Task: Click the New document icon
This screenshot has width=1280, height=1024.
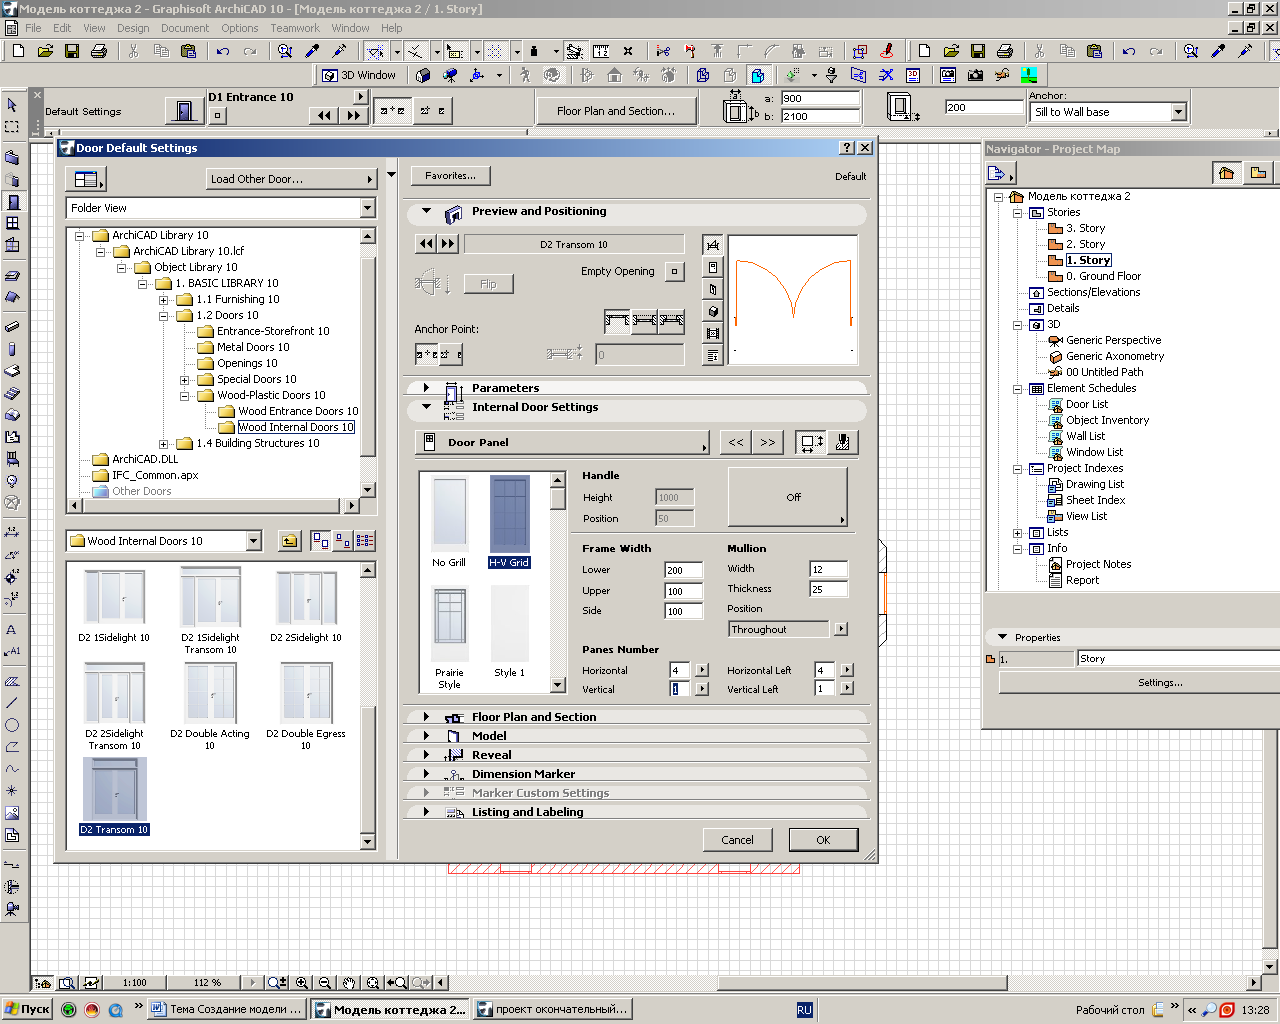Action: coord(18,51)
